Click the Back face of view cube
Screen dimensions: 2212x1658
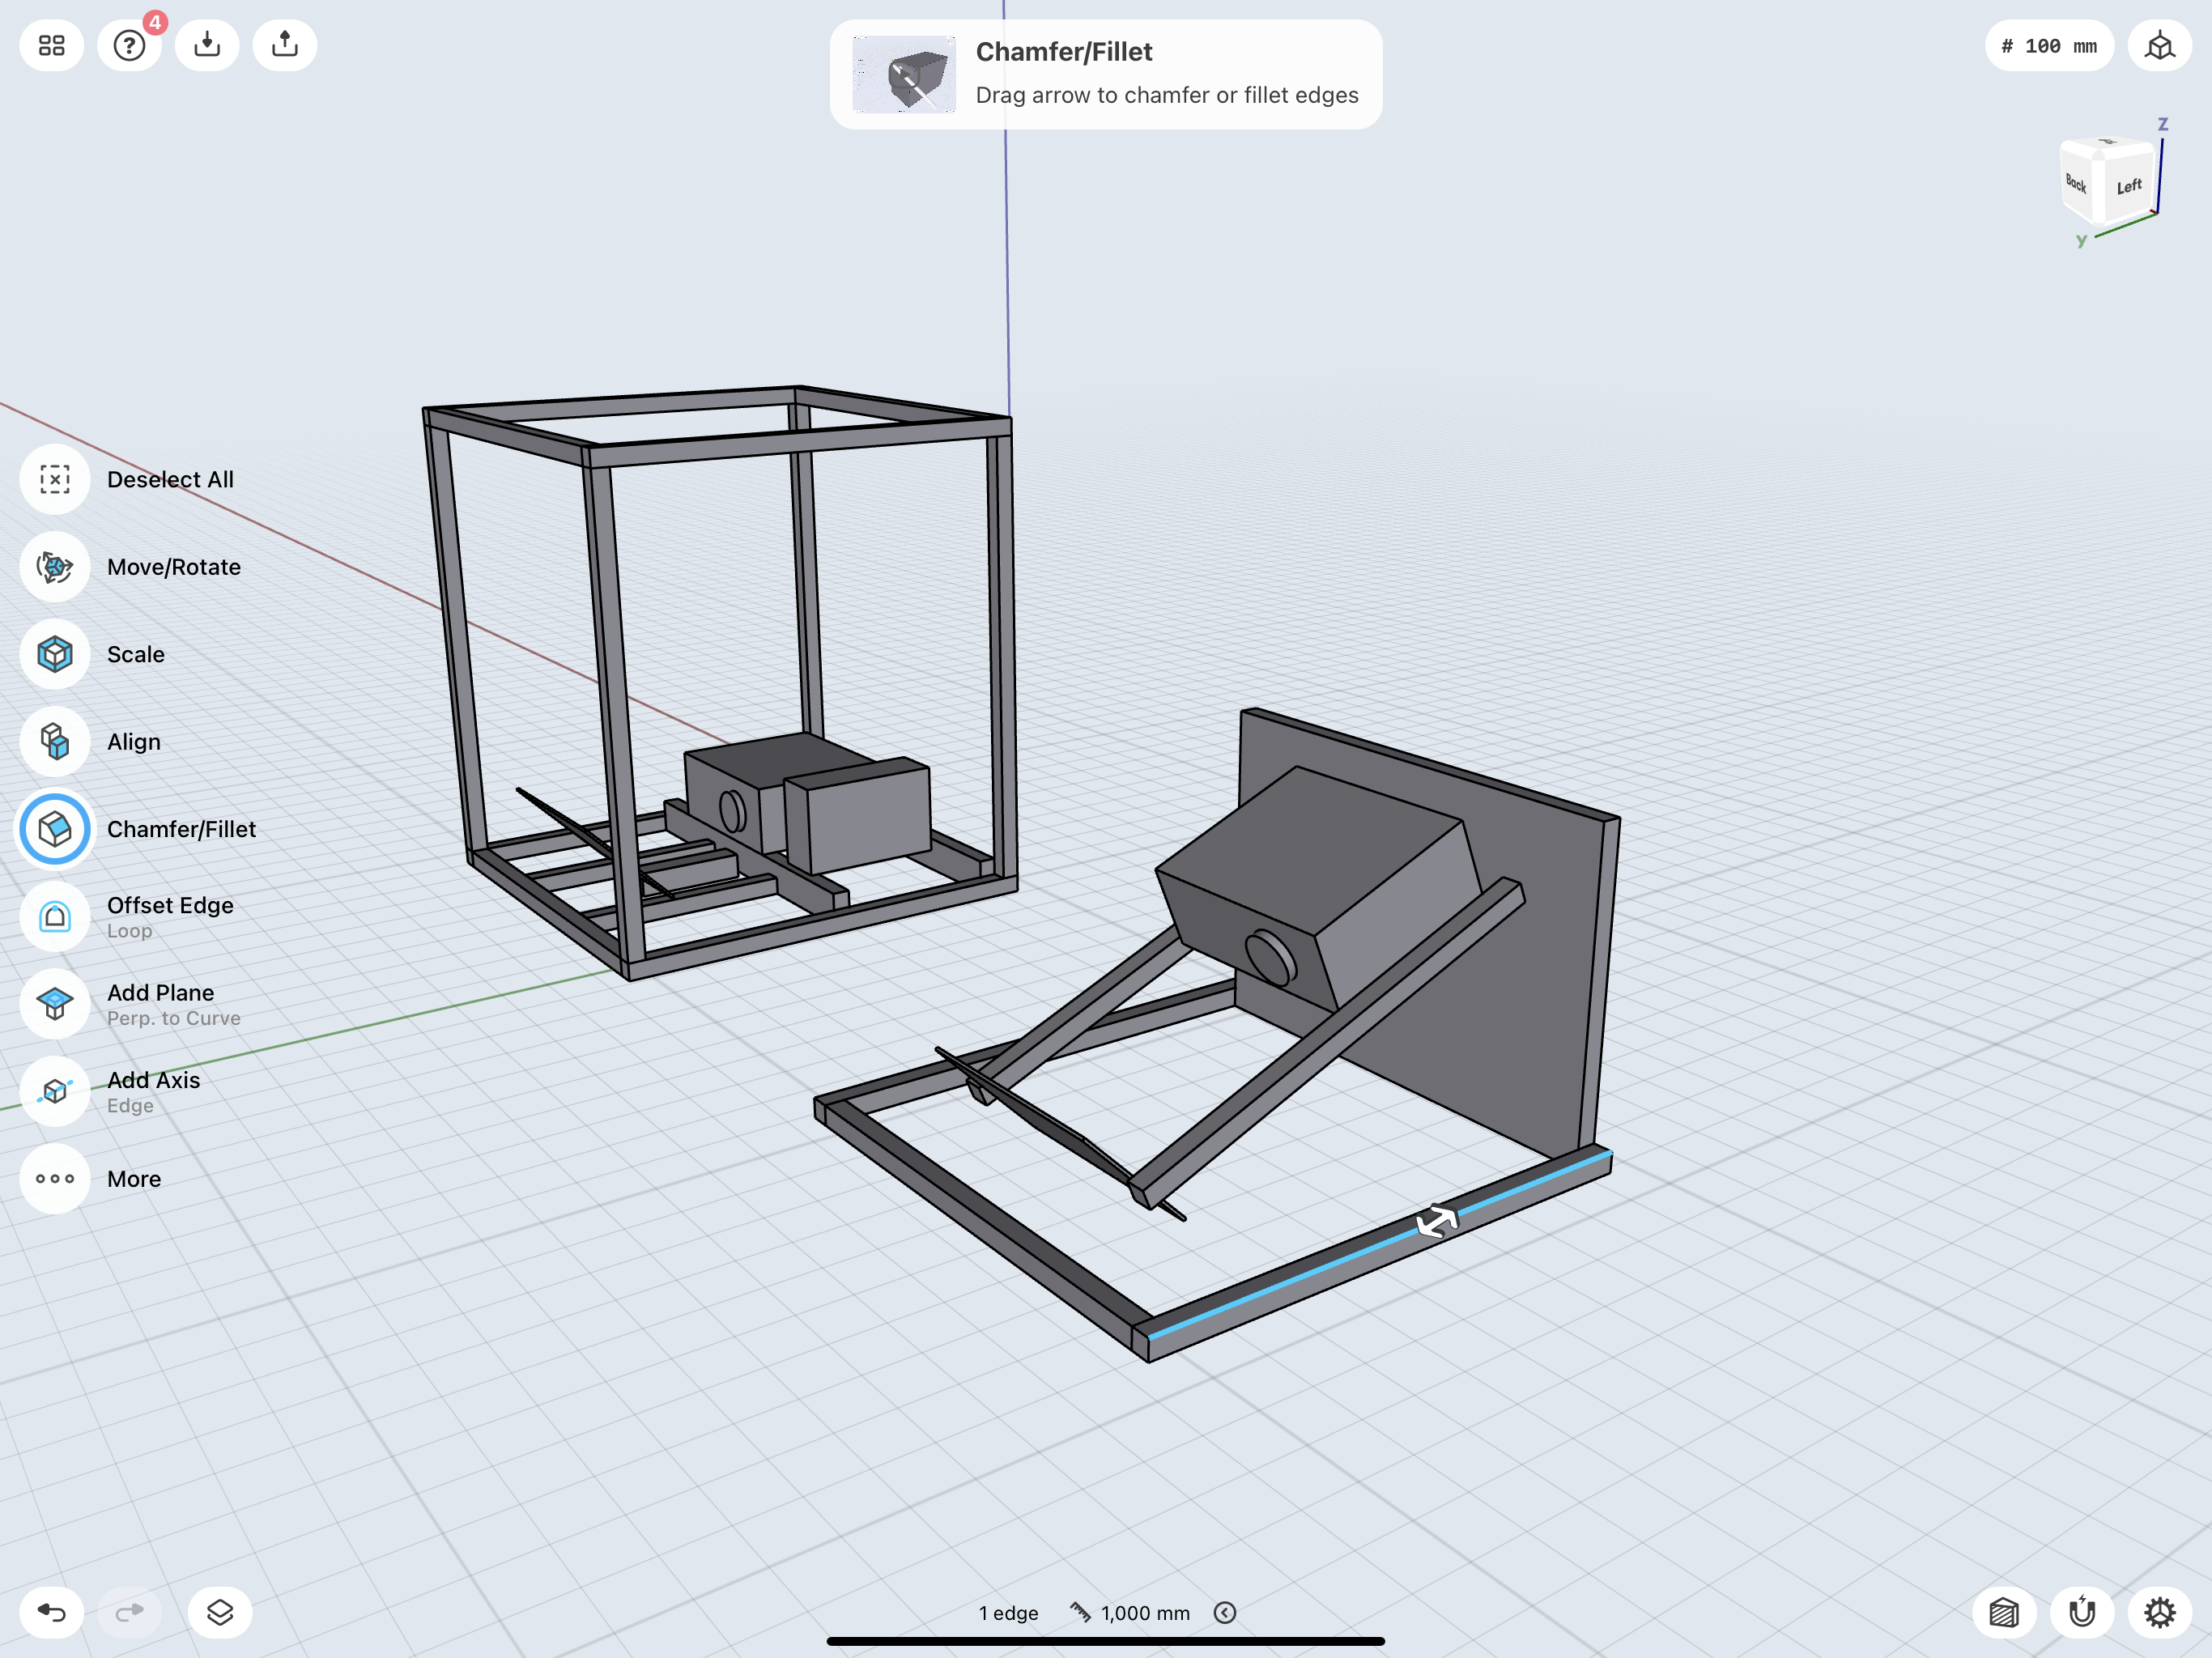pos(2076,183)
